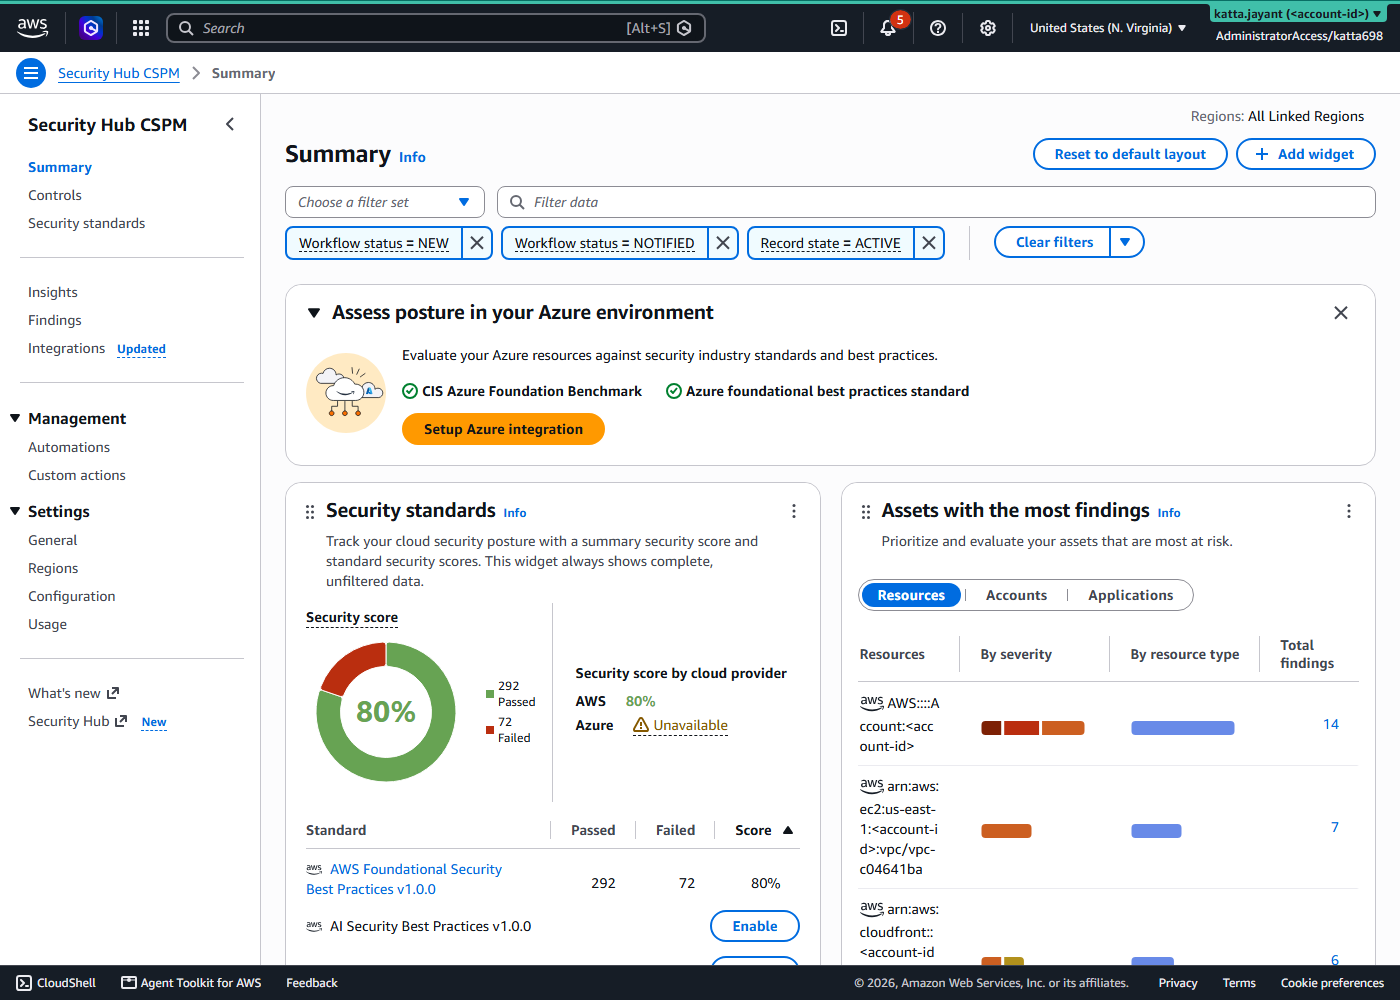Open Integrations in the sidebar

pyautogui.click(x=66, y=348)
